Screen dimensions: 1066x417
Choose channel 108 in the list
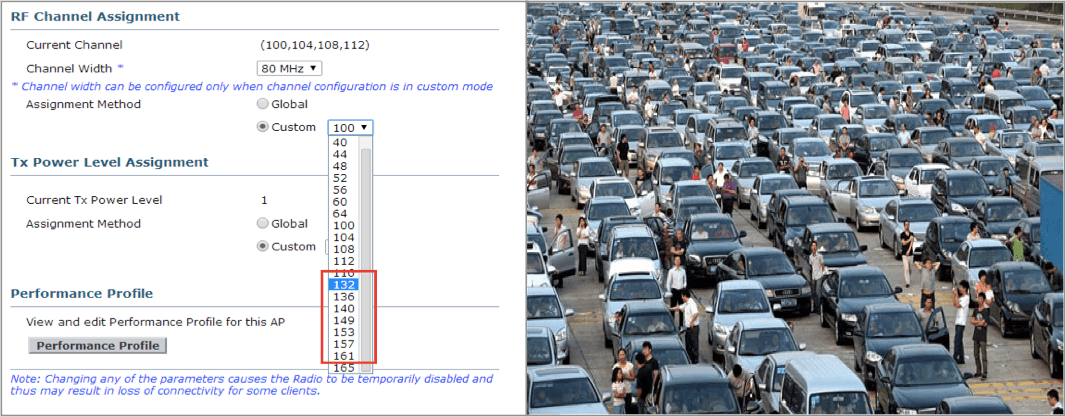point(344,250)
